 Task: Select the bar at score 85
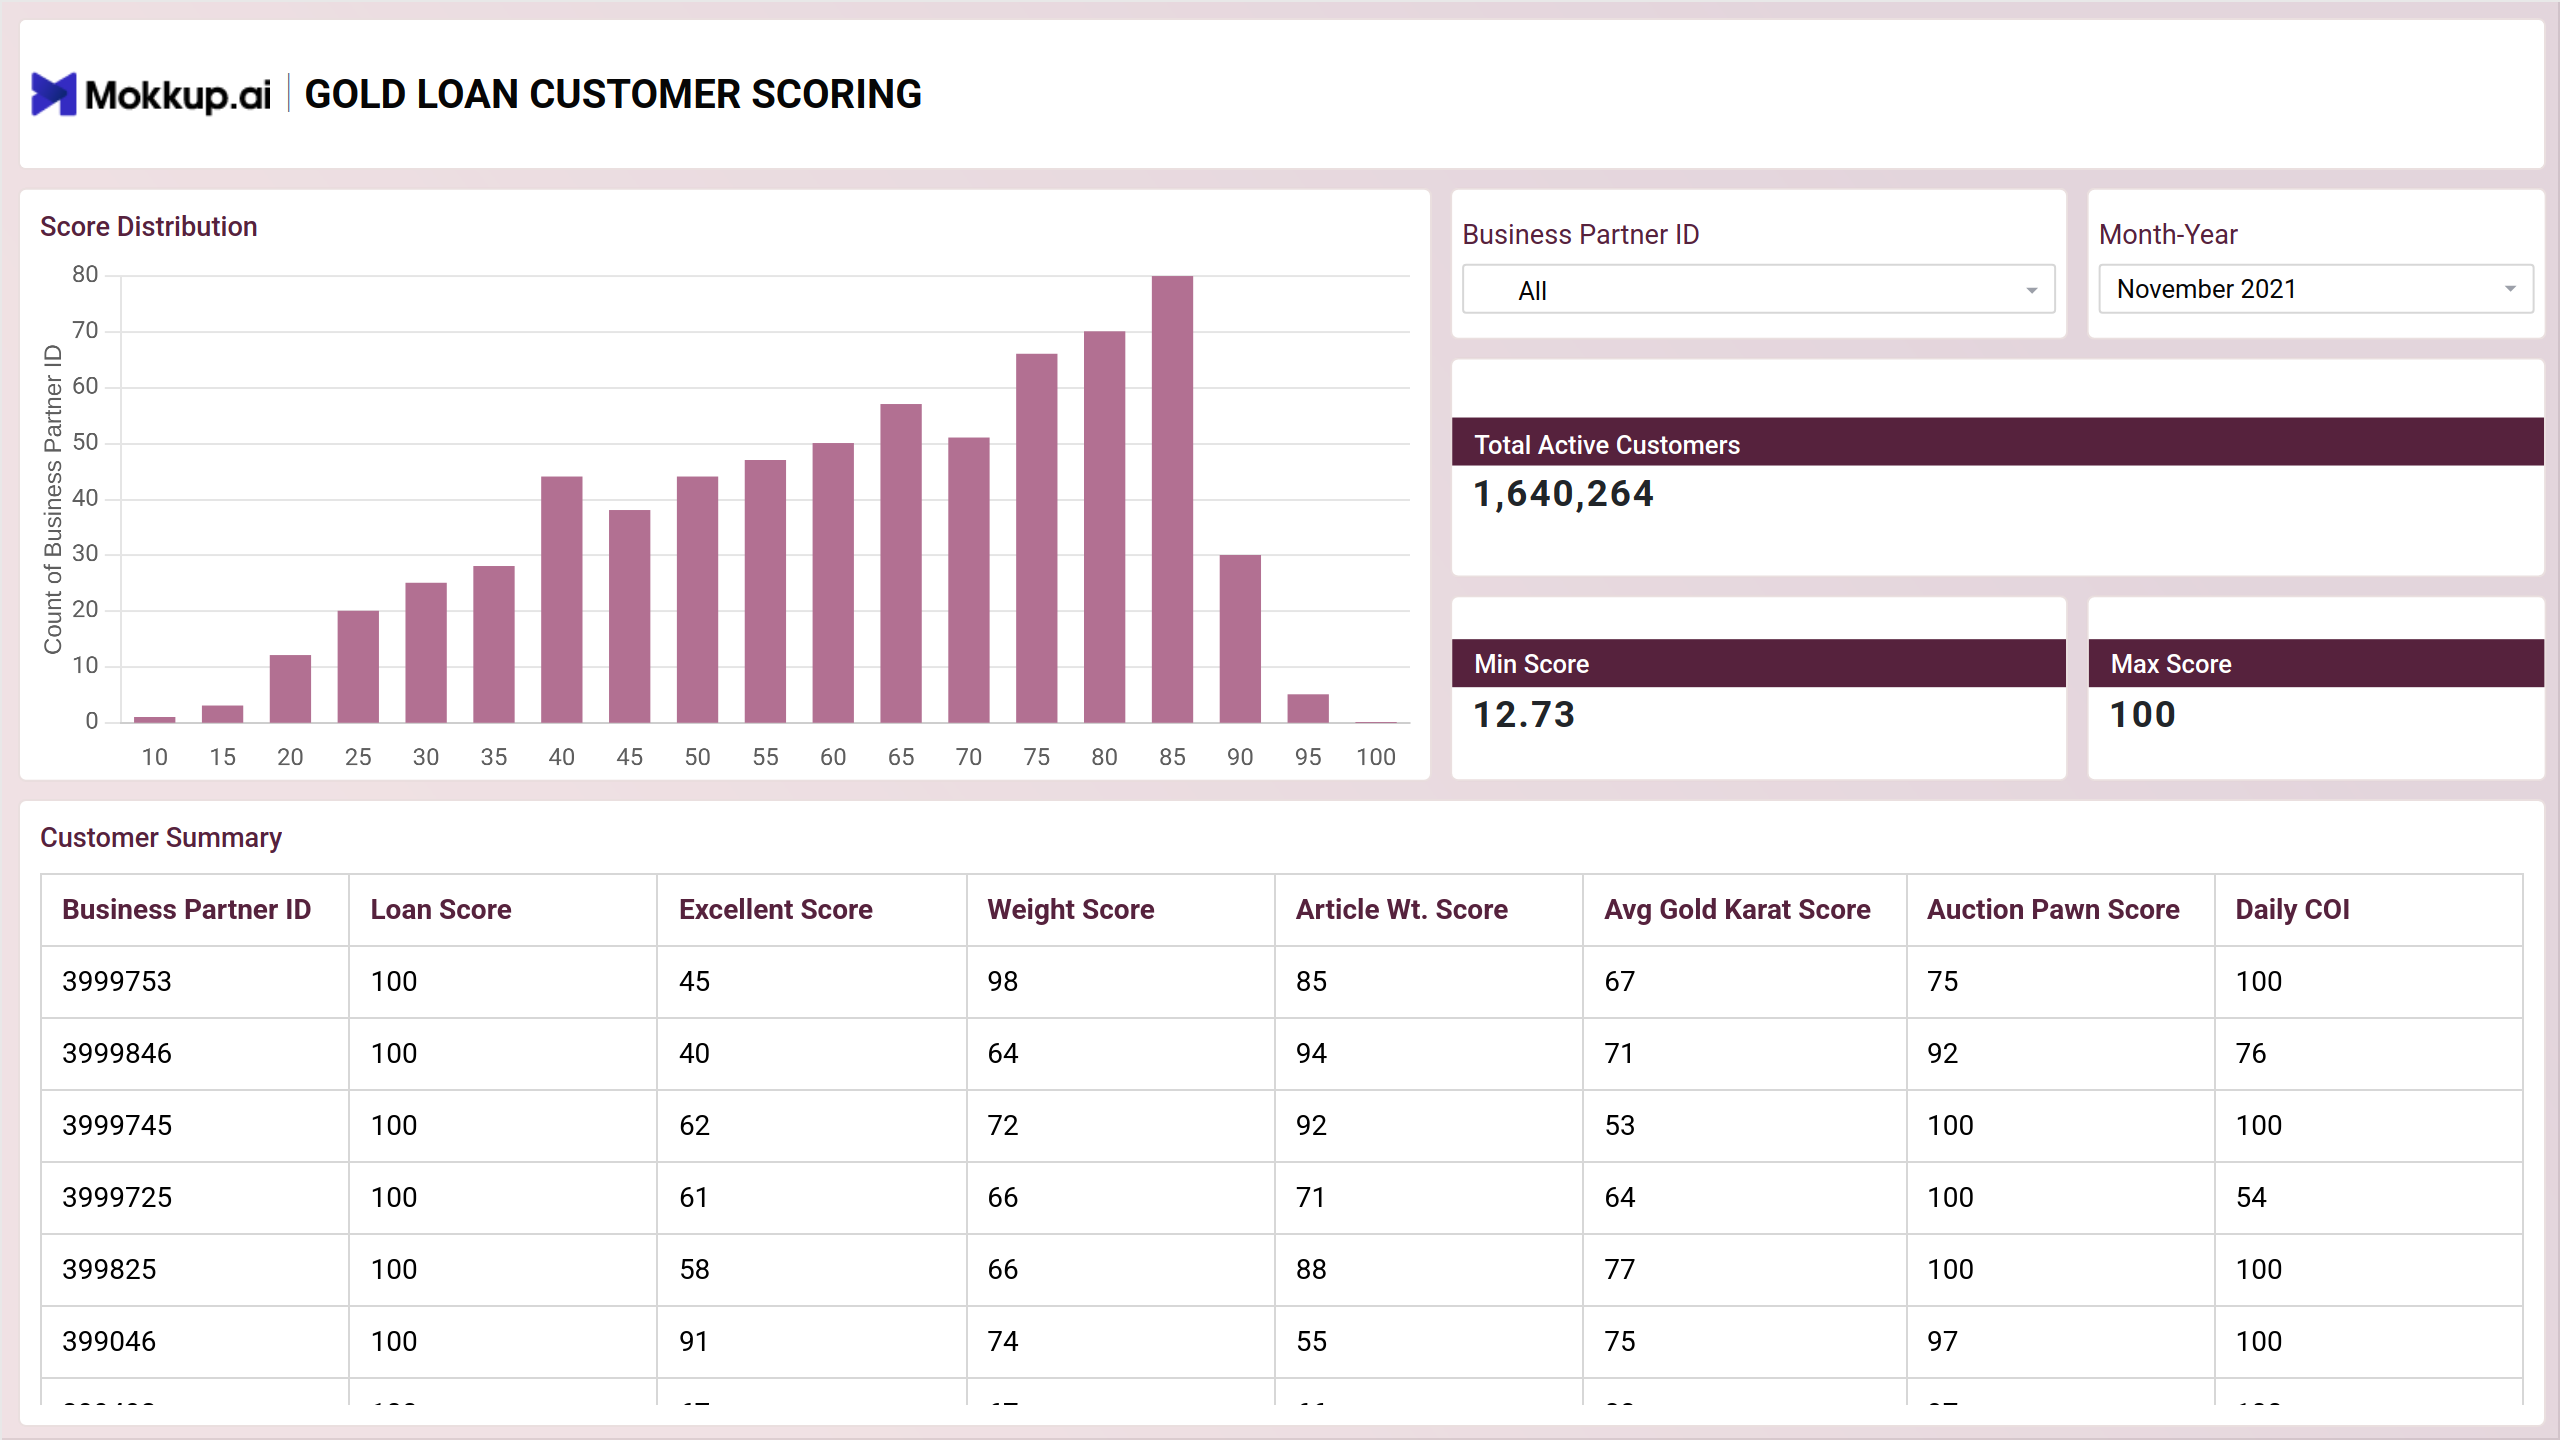1172,499
